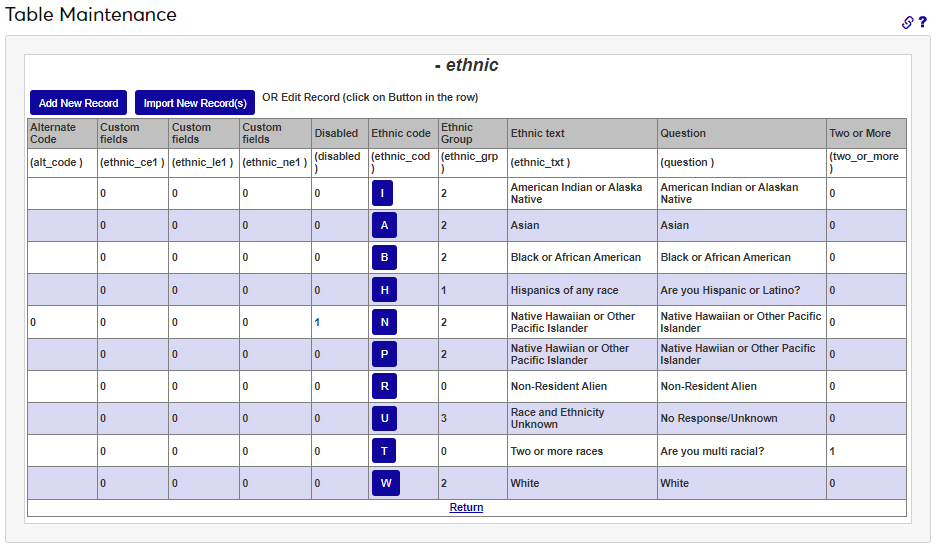Image resolution: width=936 pixels, height=551 pixels.
Task: Click Add New Record button
Action: (78, 103)
